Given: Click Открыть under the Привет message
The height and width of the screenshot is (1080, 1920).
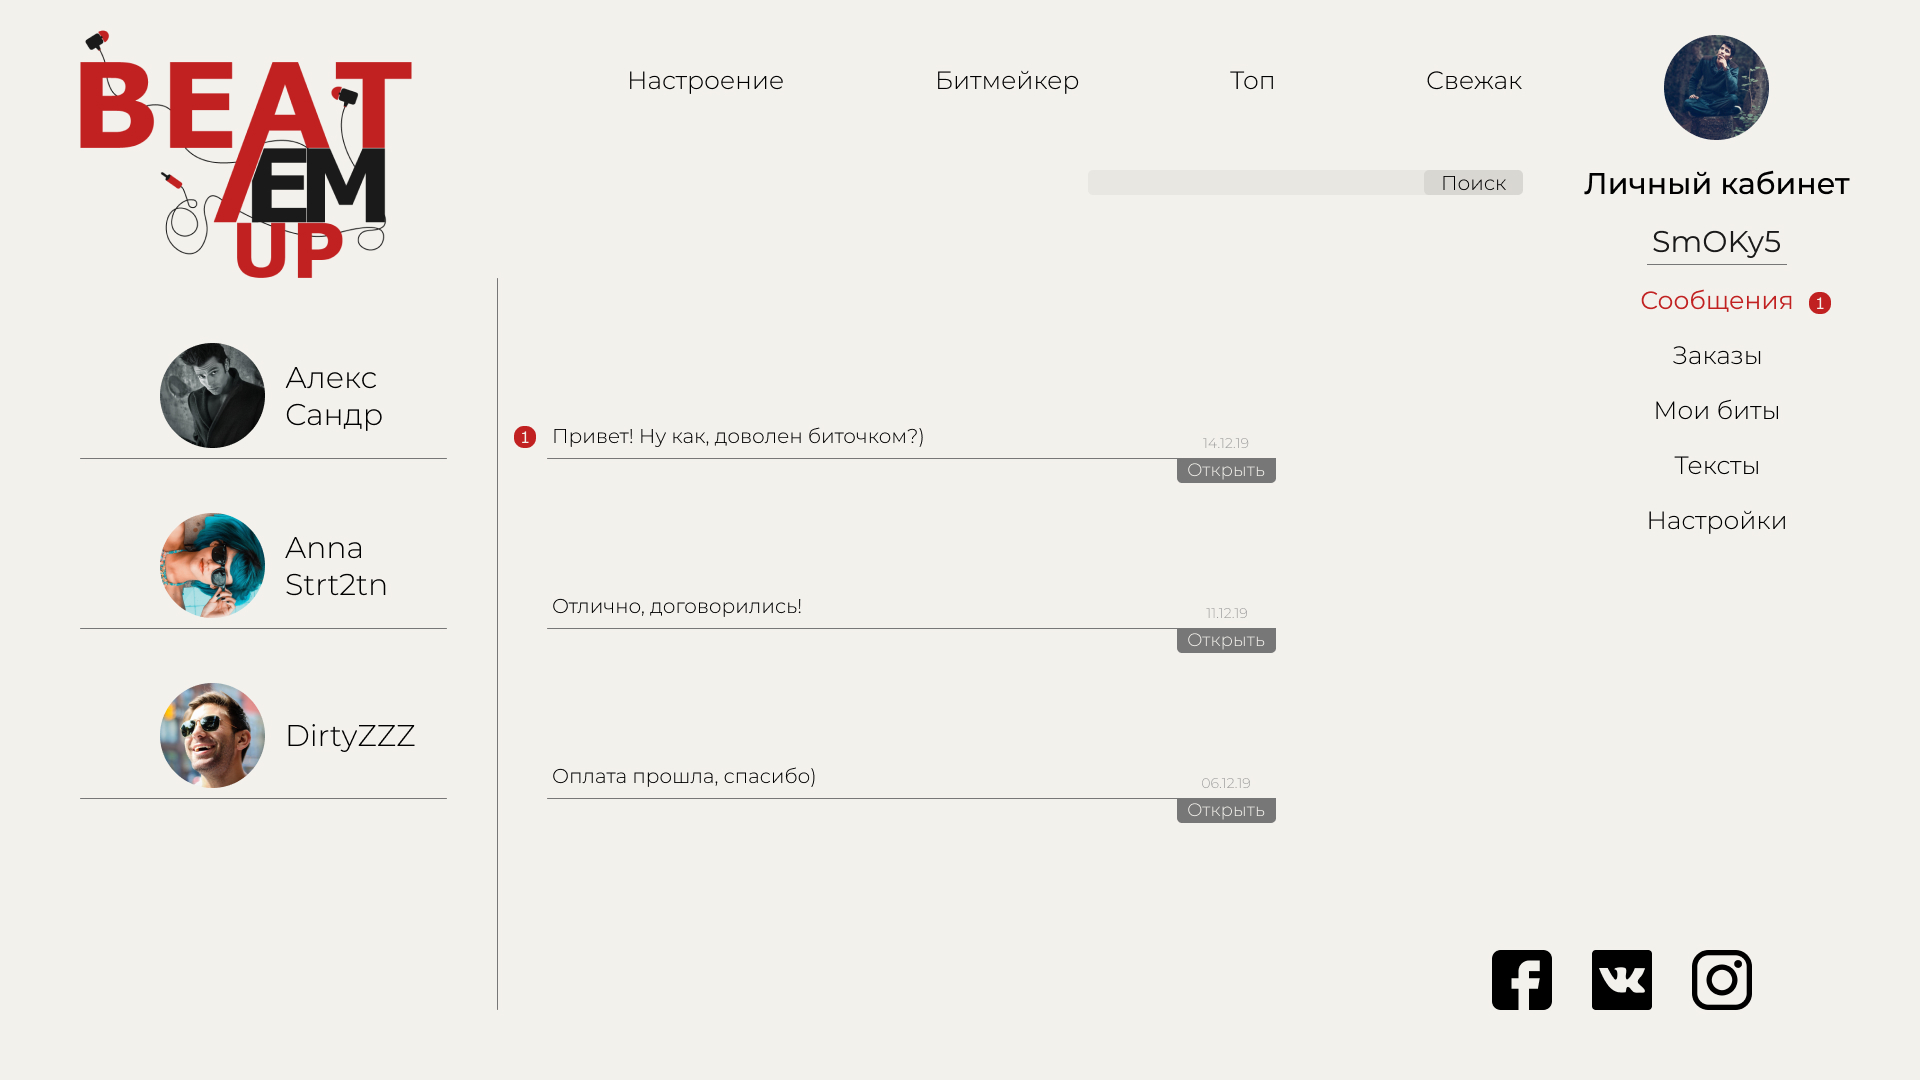Looking at the screenshot, I should 1226,470.
